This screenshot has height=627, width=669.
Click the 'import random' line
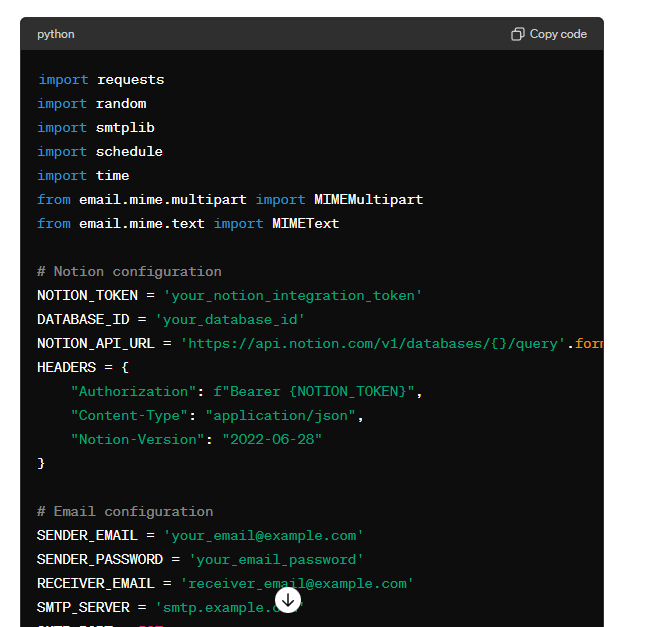click(92, 104)
